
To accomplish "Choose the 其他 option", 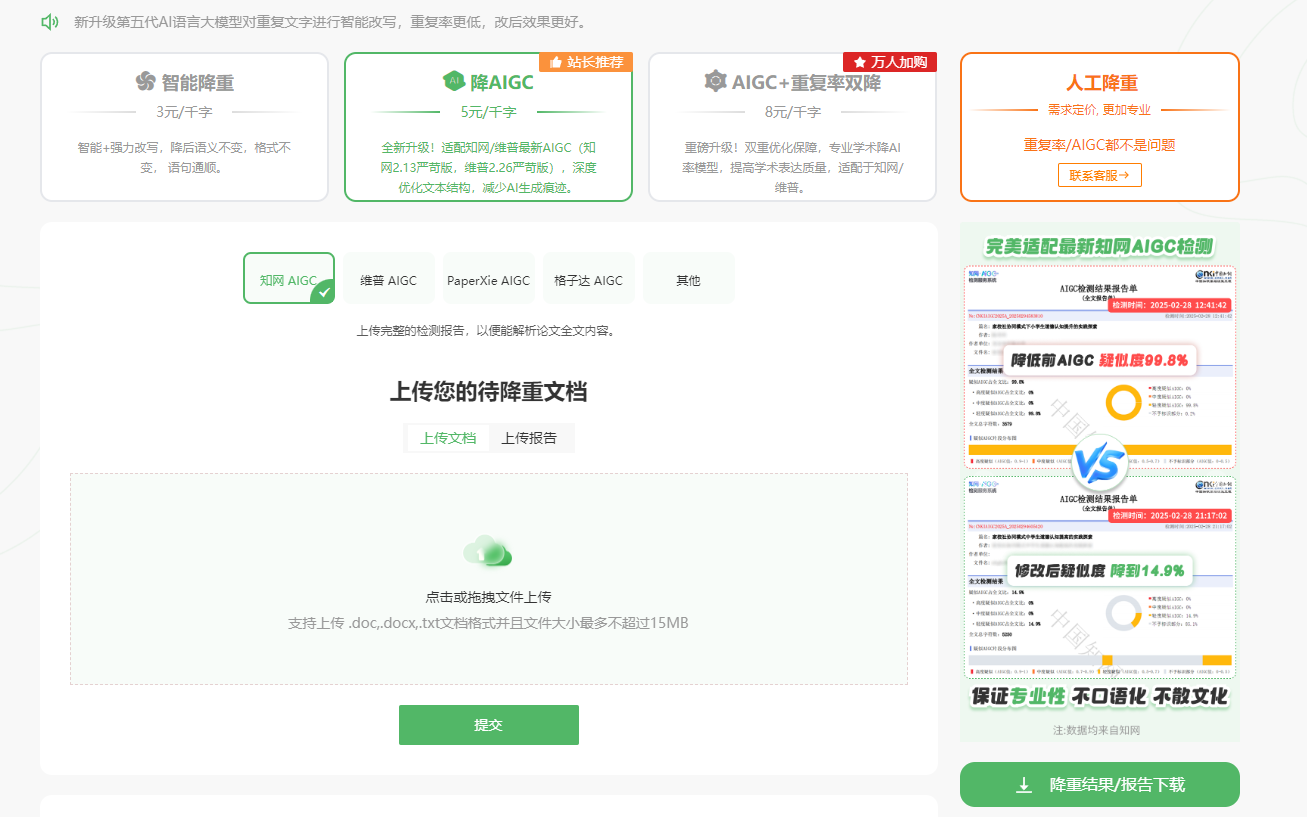I will (x=689, y=278).
